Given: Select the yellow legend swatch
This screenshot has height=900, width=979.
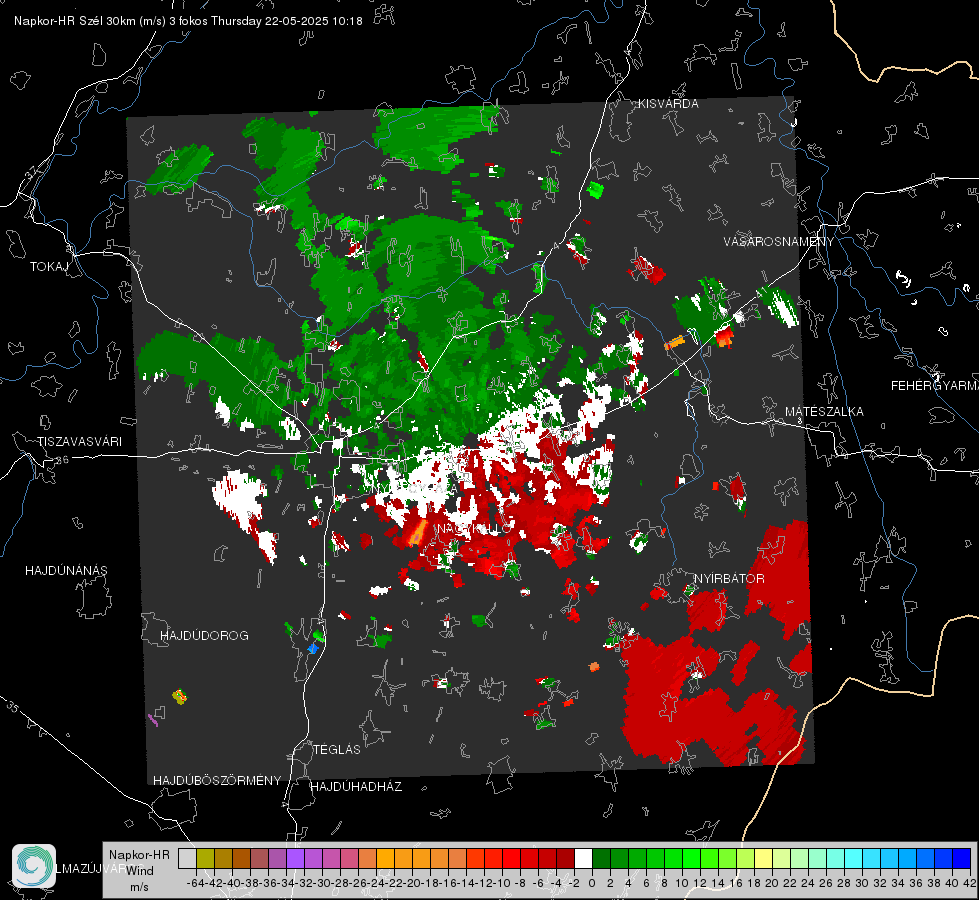Looking at the screenshot, I should coord(764,858).
